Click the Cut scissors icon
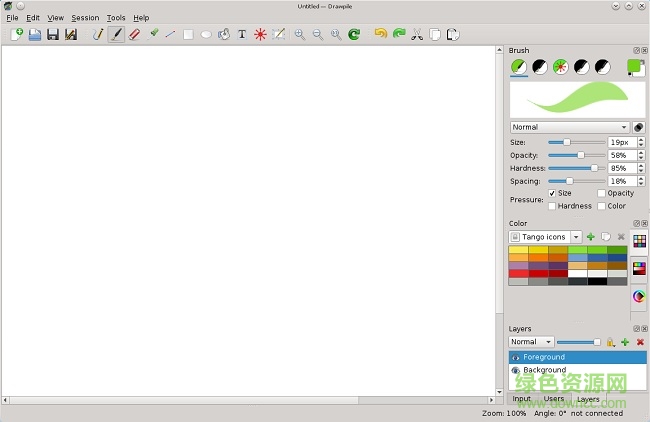Viewport: 650px width, 422px height. [417, 34]
